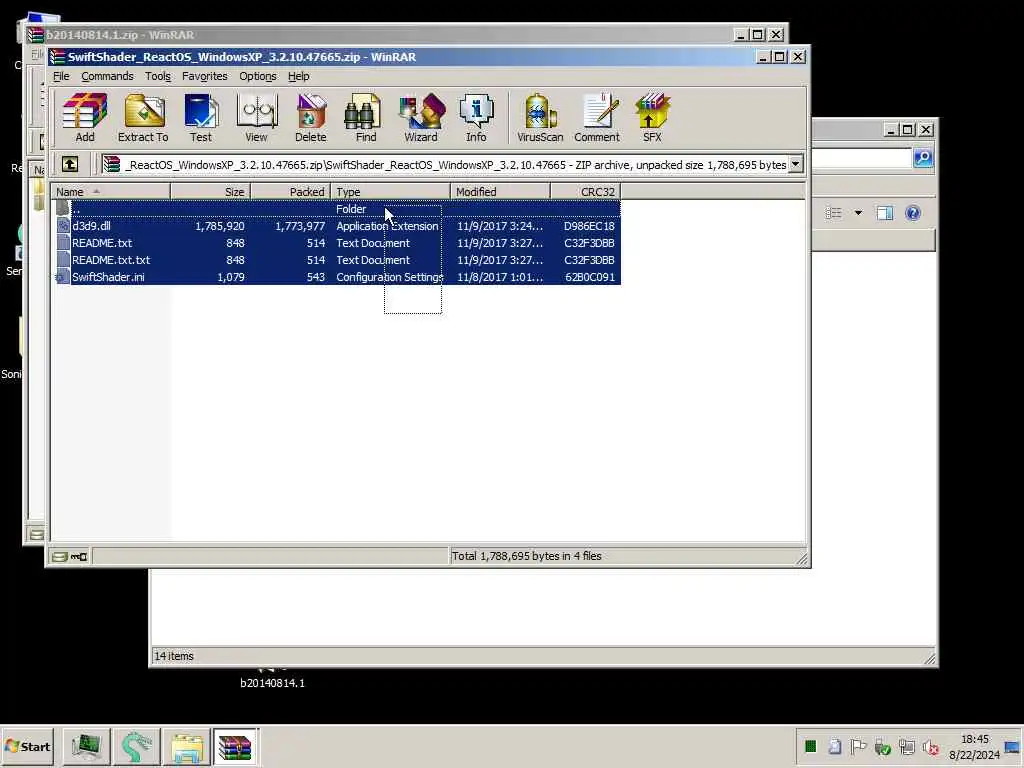1024x768 pixels.
Task: Click the Add toolbar icon
Action: pos(84,118)
